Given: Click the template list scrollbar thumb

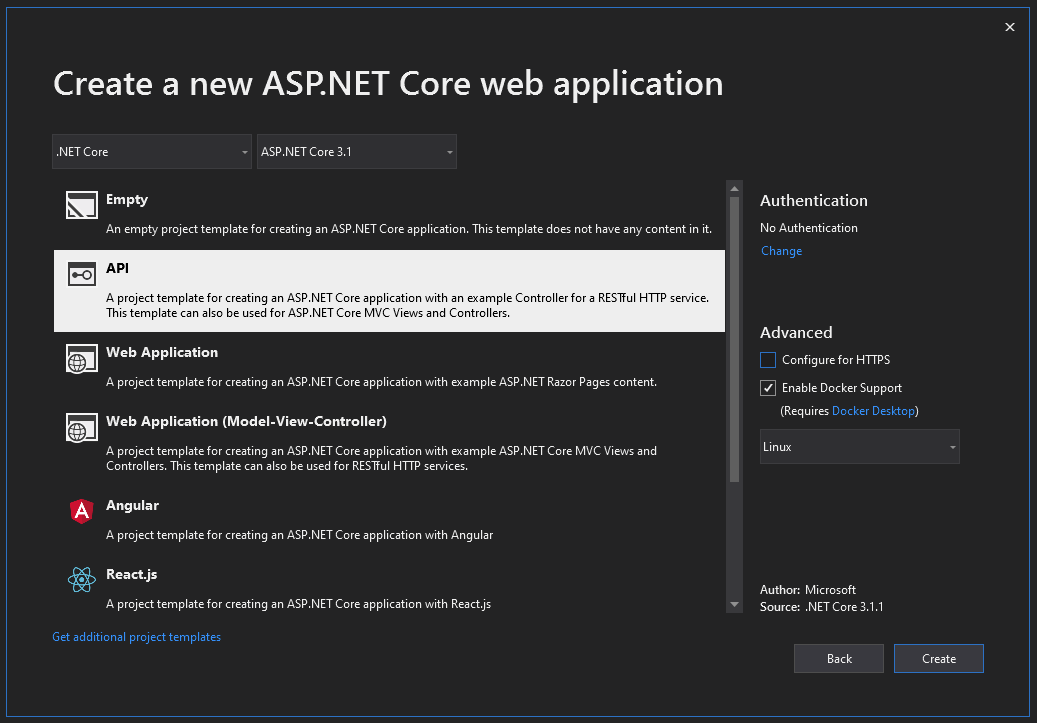Looking at the screenshot, I should click(734, 339).
